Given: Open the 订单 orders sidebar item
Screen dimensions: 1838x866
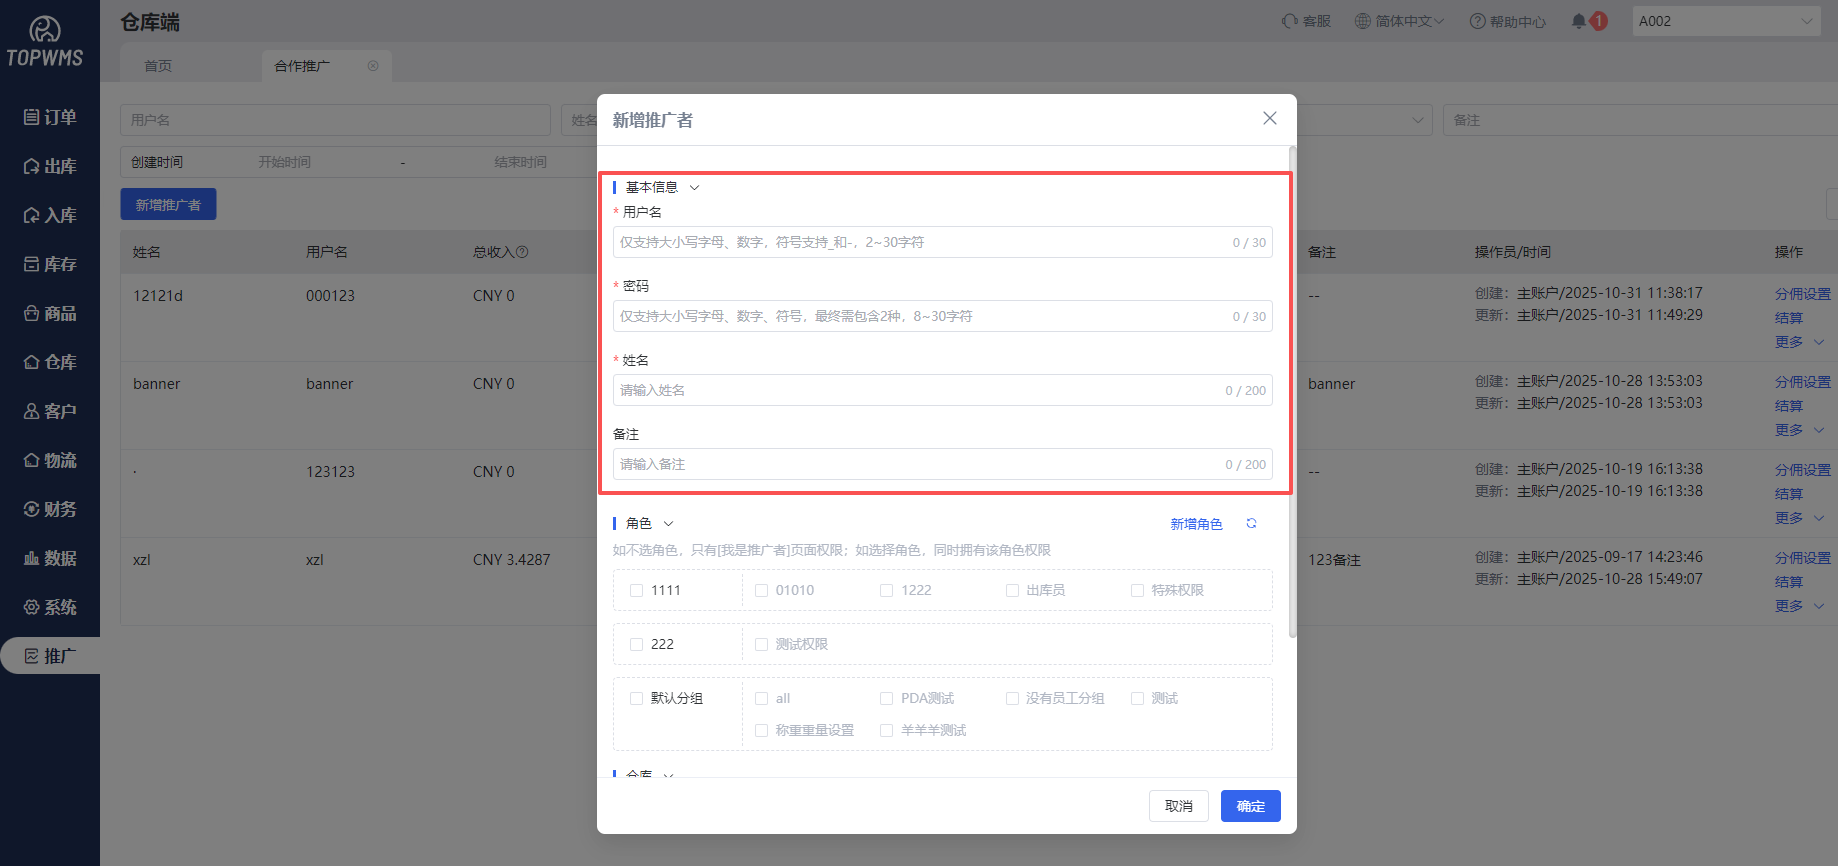Looking at the screenshot, I should (50, 117).
